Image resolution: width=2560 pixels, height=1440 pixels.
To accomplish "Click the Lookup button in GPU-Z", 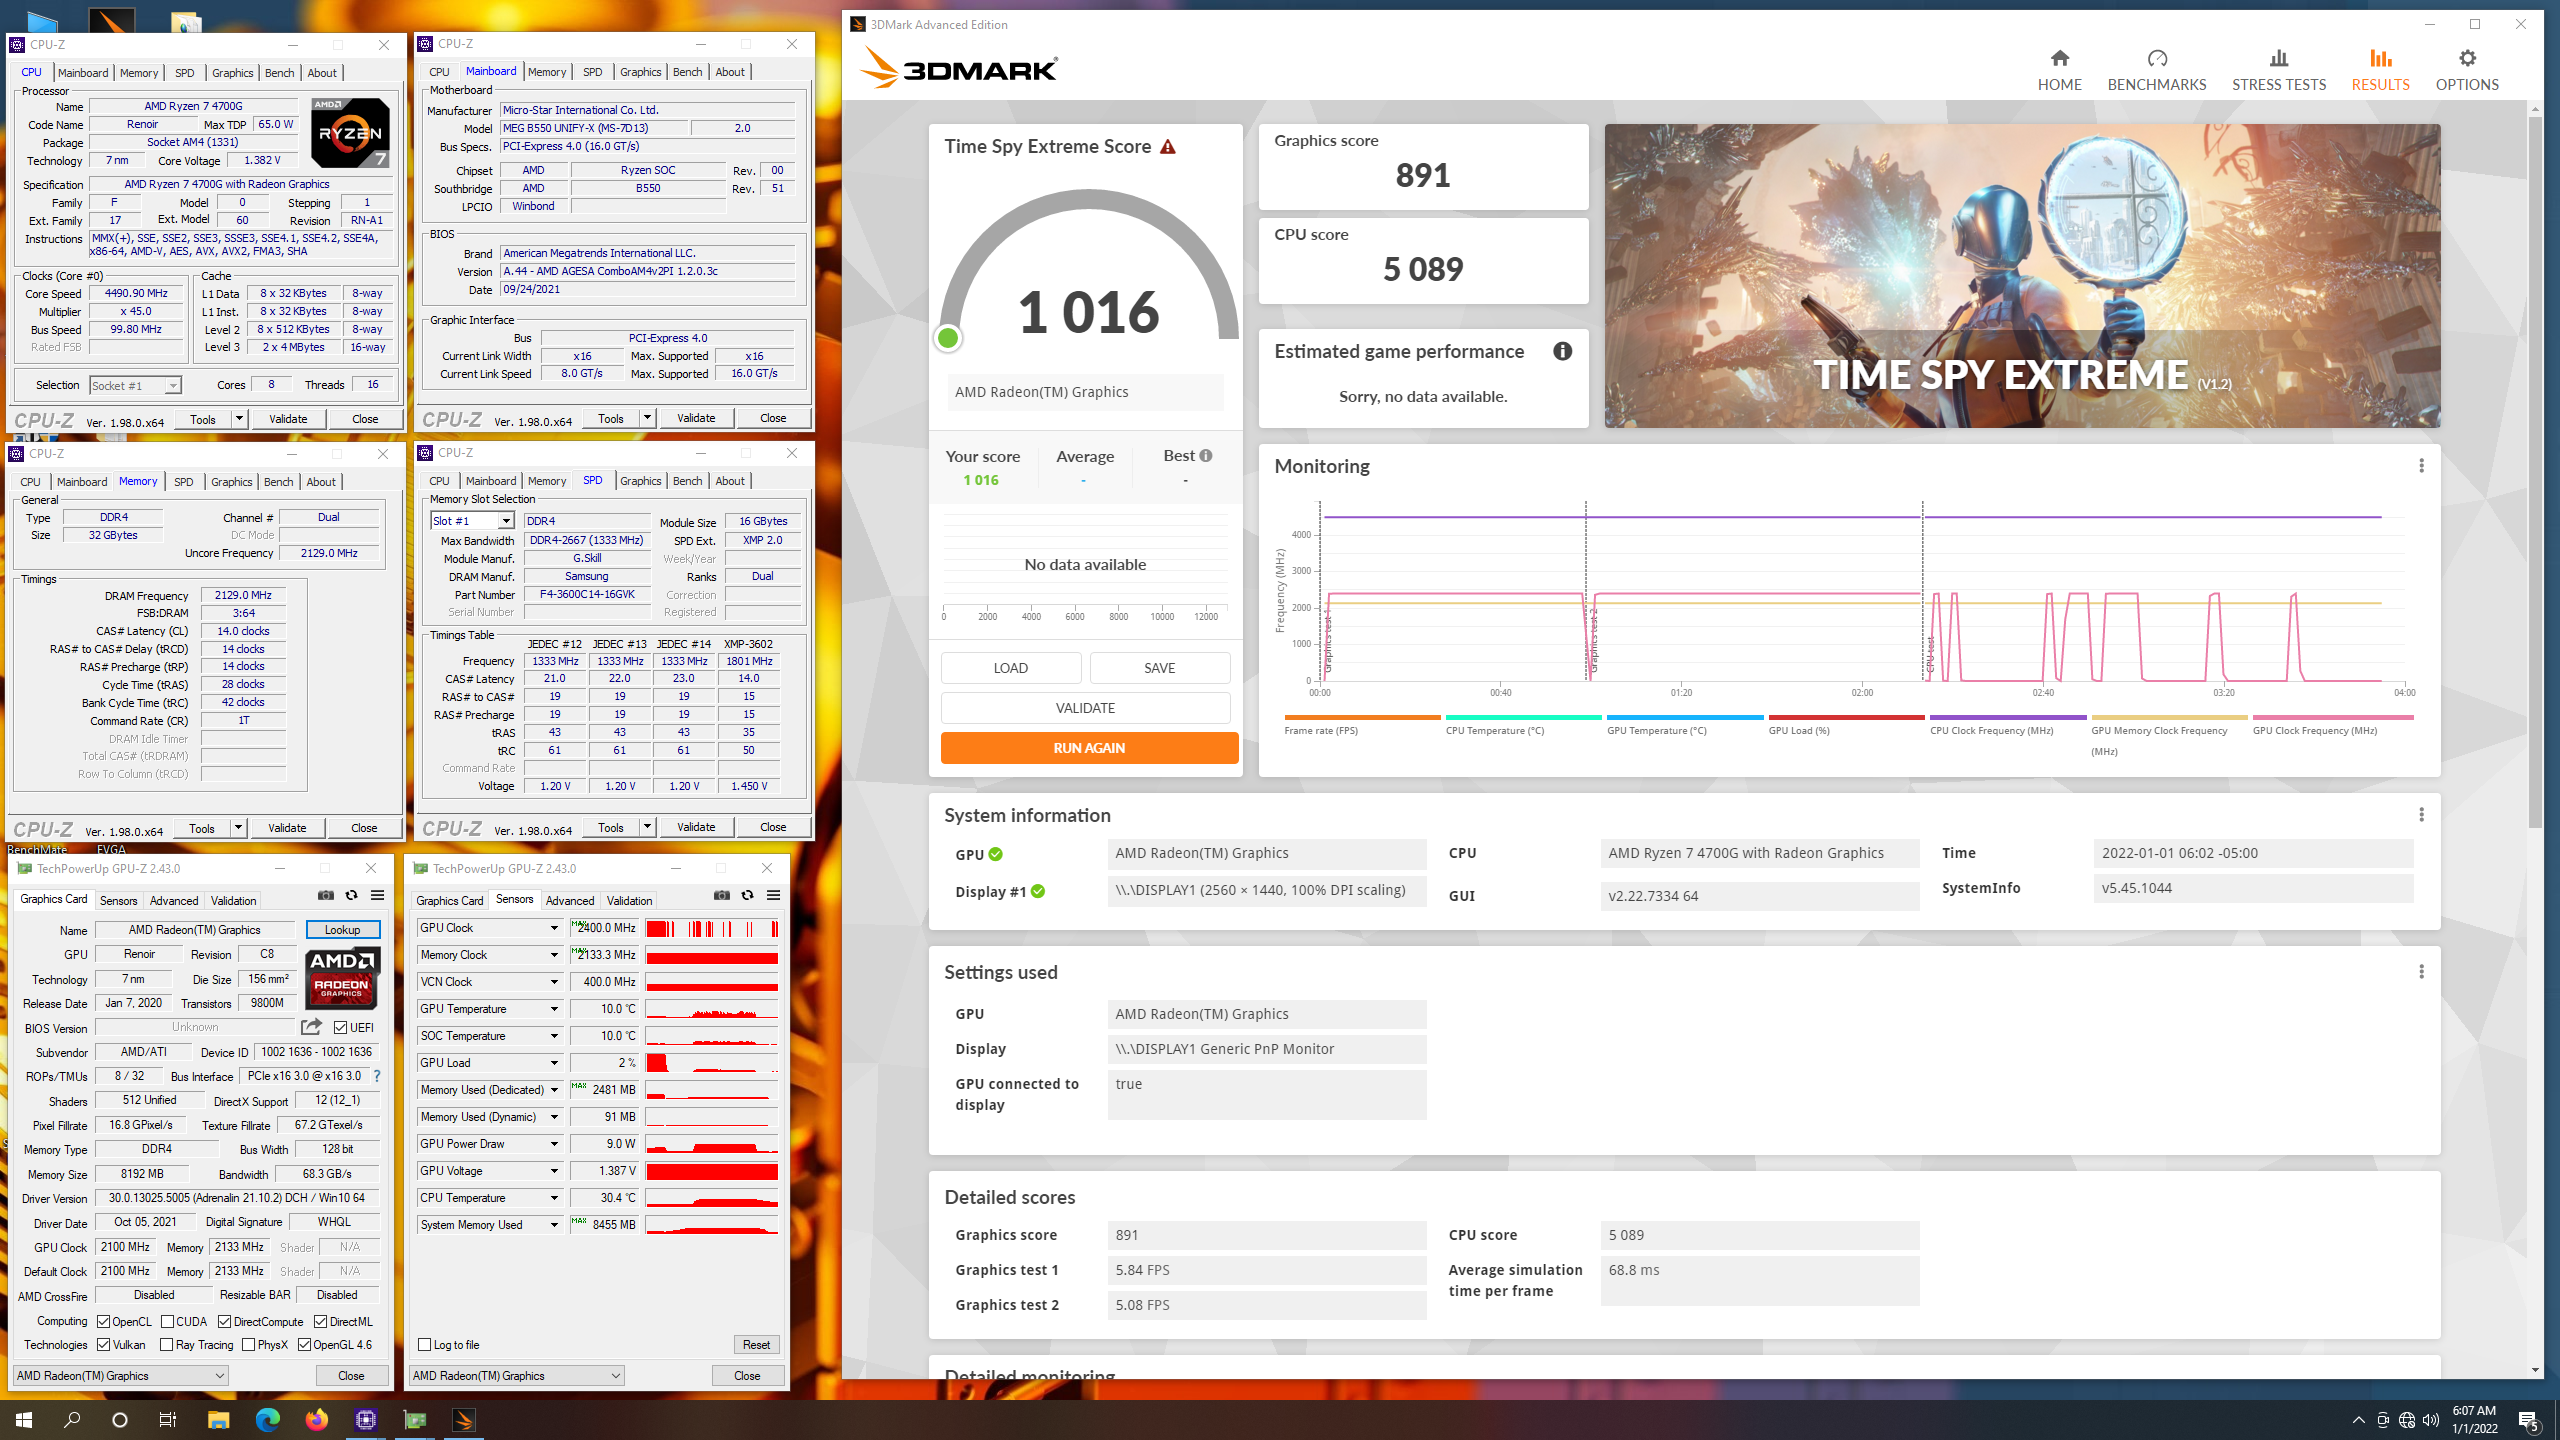I will coord(342,930).
